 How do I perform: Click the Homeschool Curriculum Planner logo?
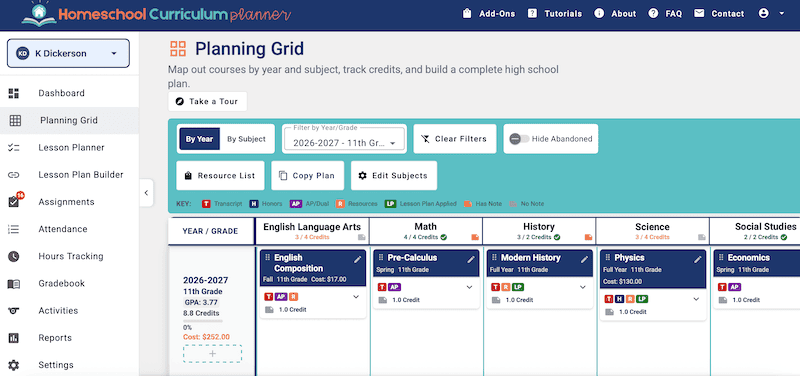click(156, 14)
